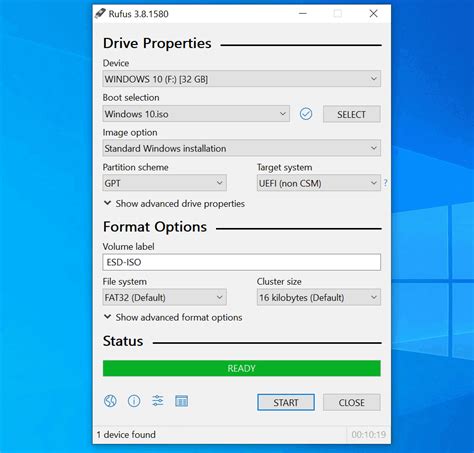Open the File system dropdown

point(164,297)
